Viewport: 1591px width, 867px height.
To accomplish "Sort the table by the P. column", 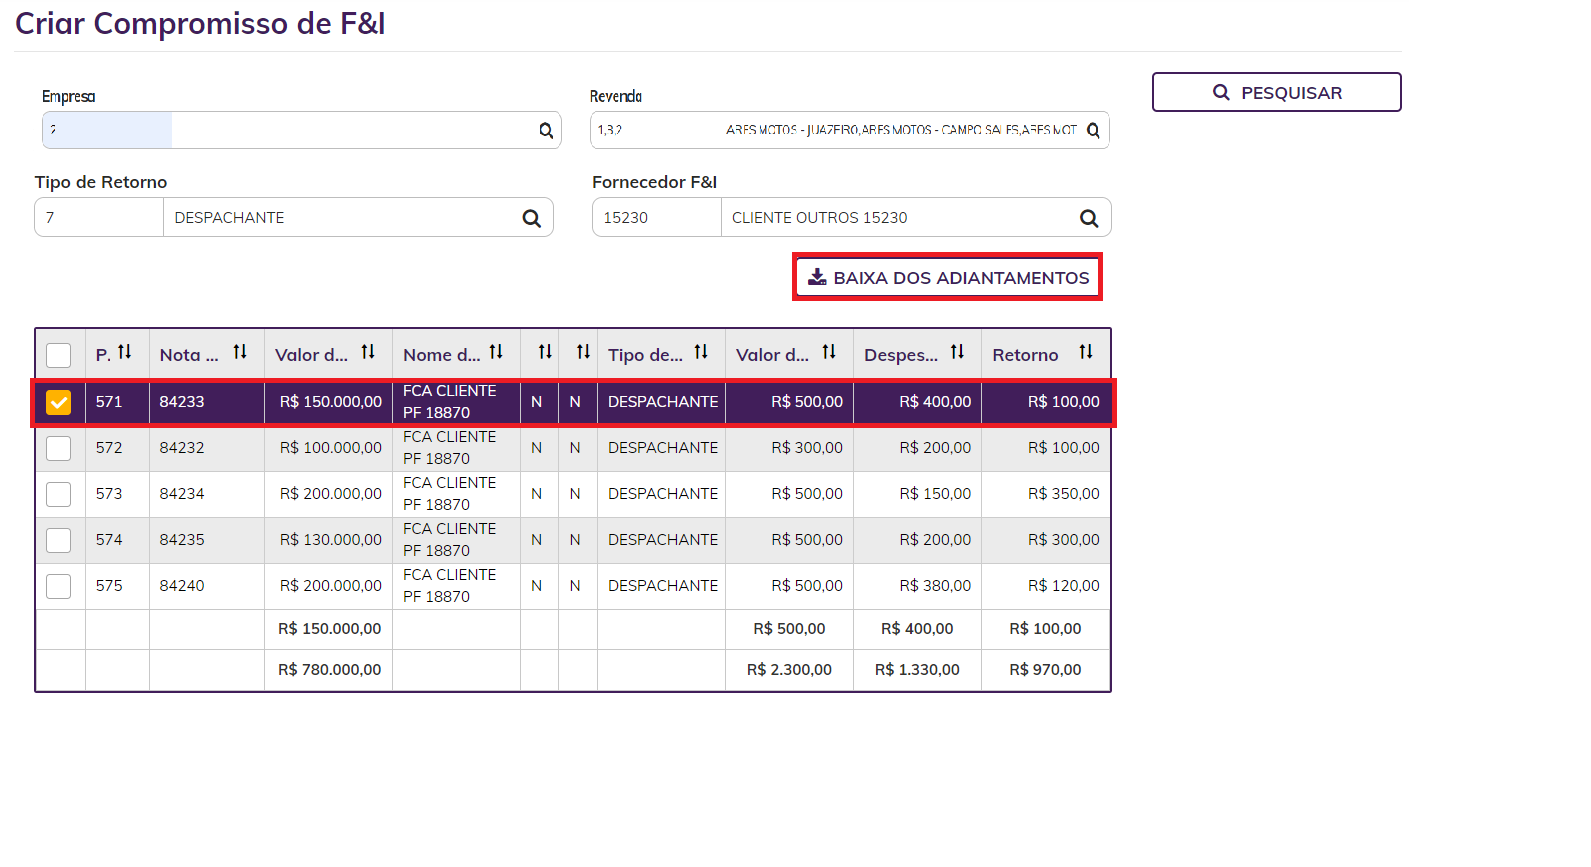I will pyautogui.click(x=125, y=352).
